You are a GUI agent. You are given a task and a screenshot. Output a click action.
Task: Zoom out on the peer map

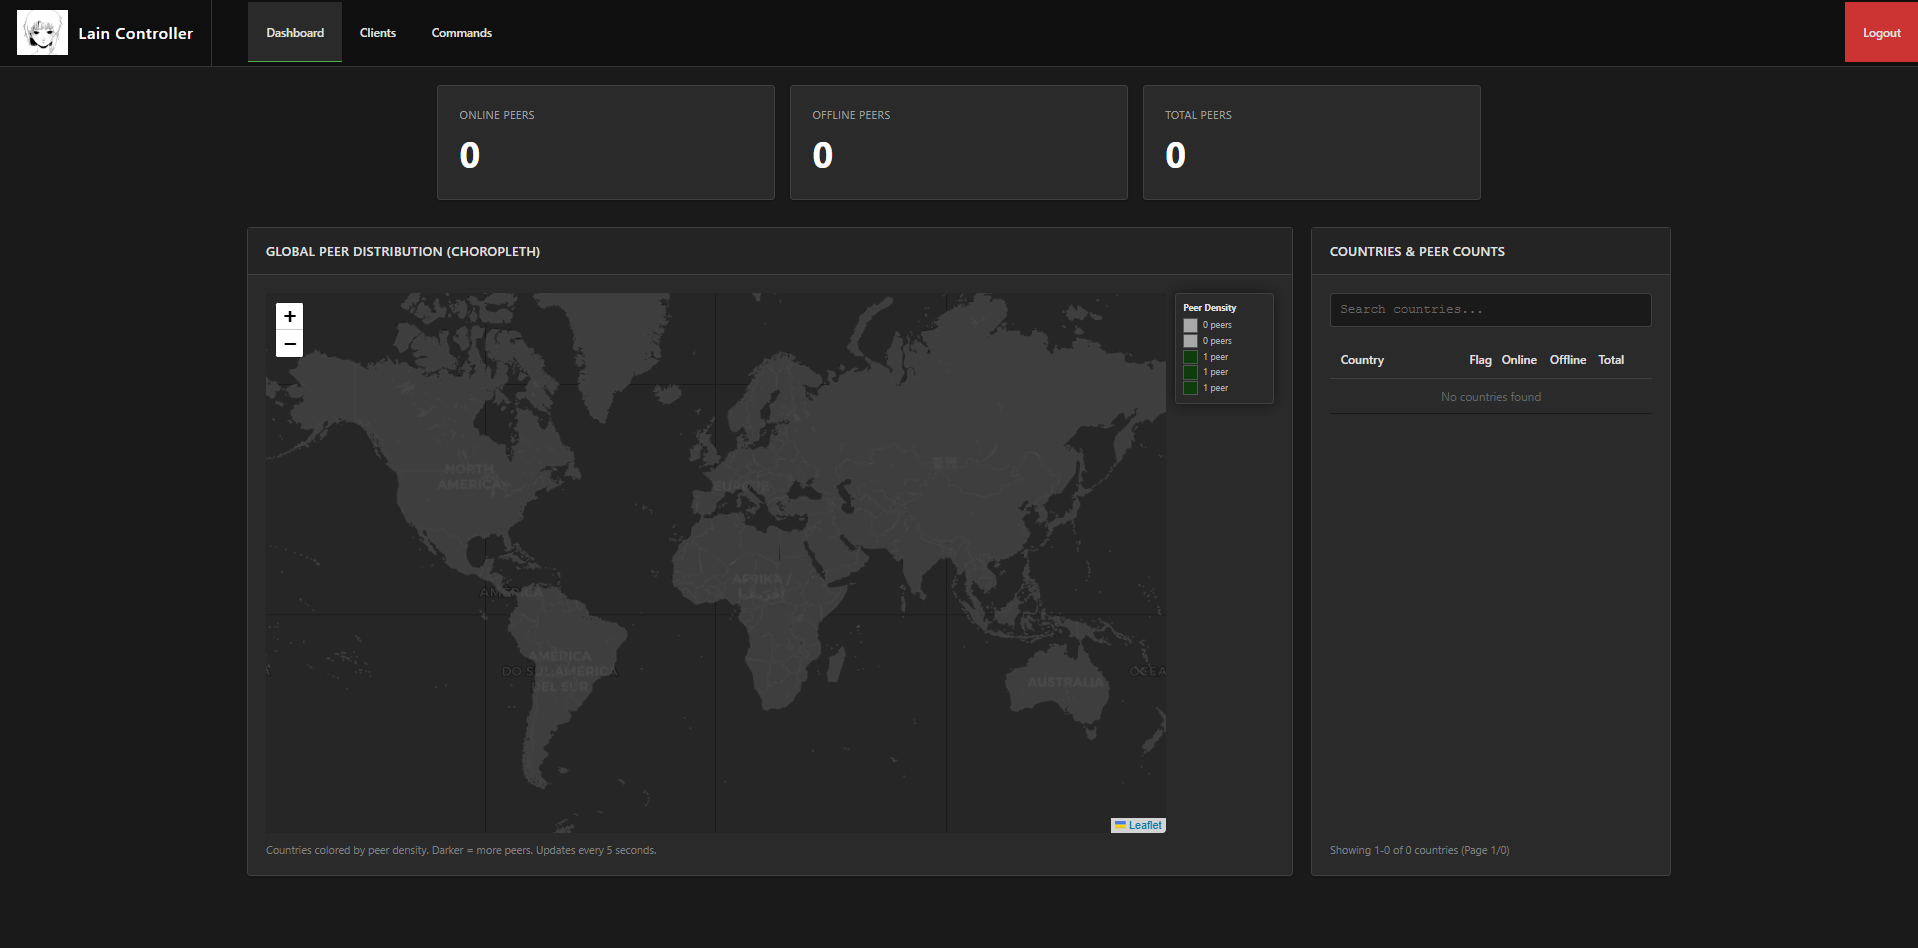coord(289,344)
